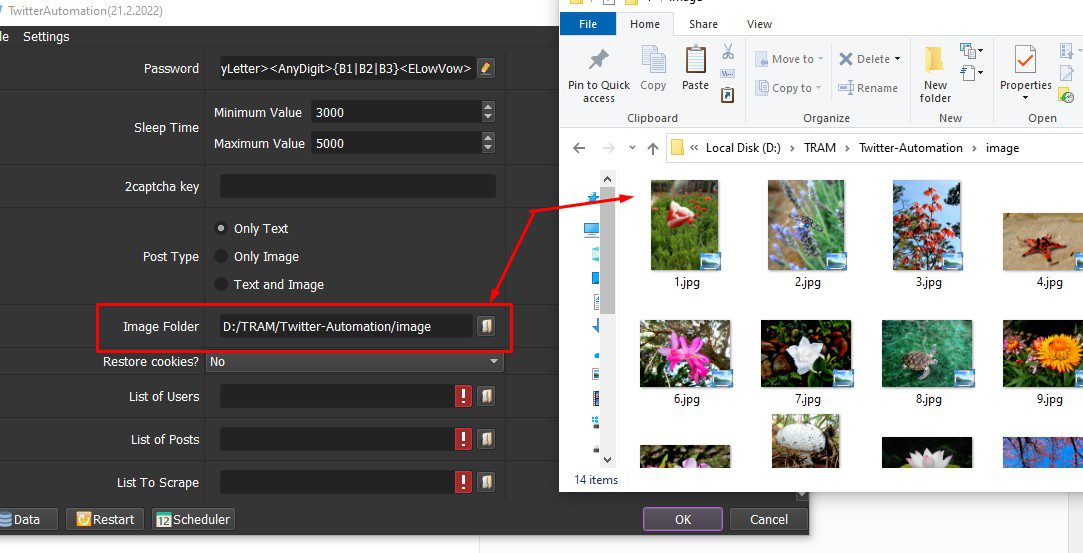Switch to the Home ribbon tab

pyautogui.click(x=644, y=24)
